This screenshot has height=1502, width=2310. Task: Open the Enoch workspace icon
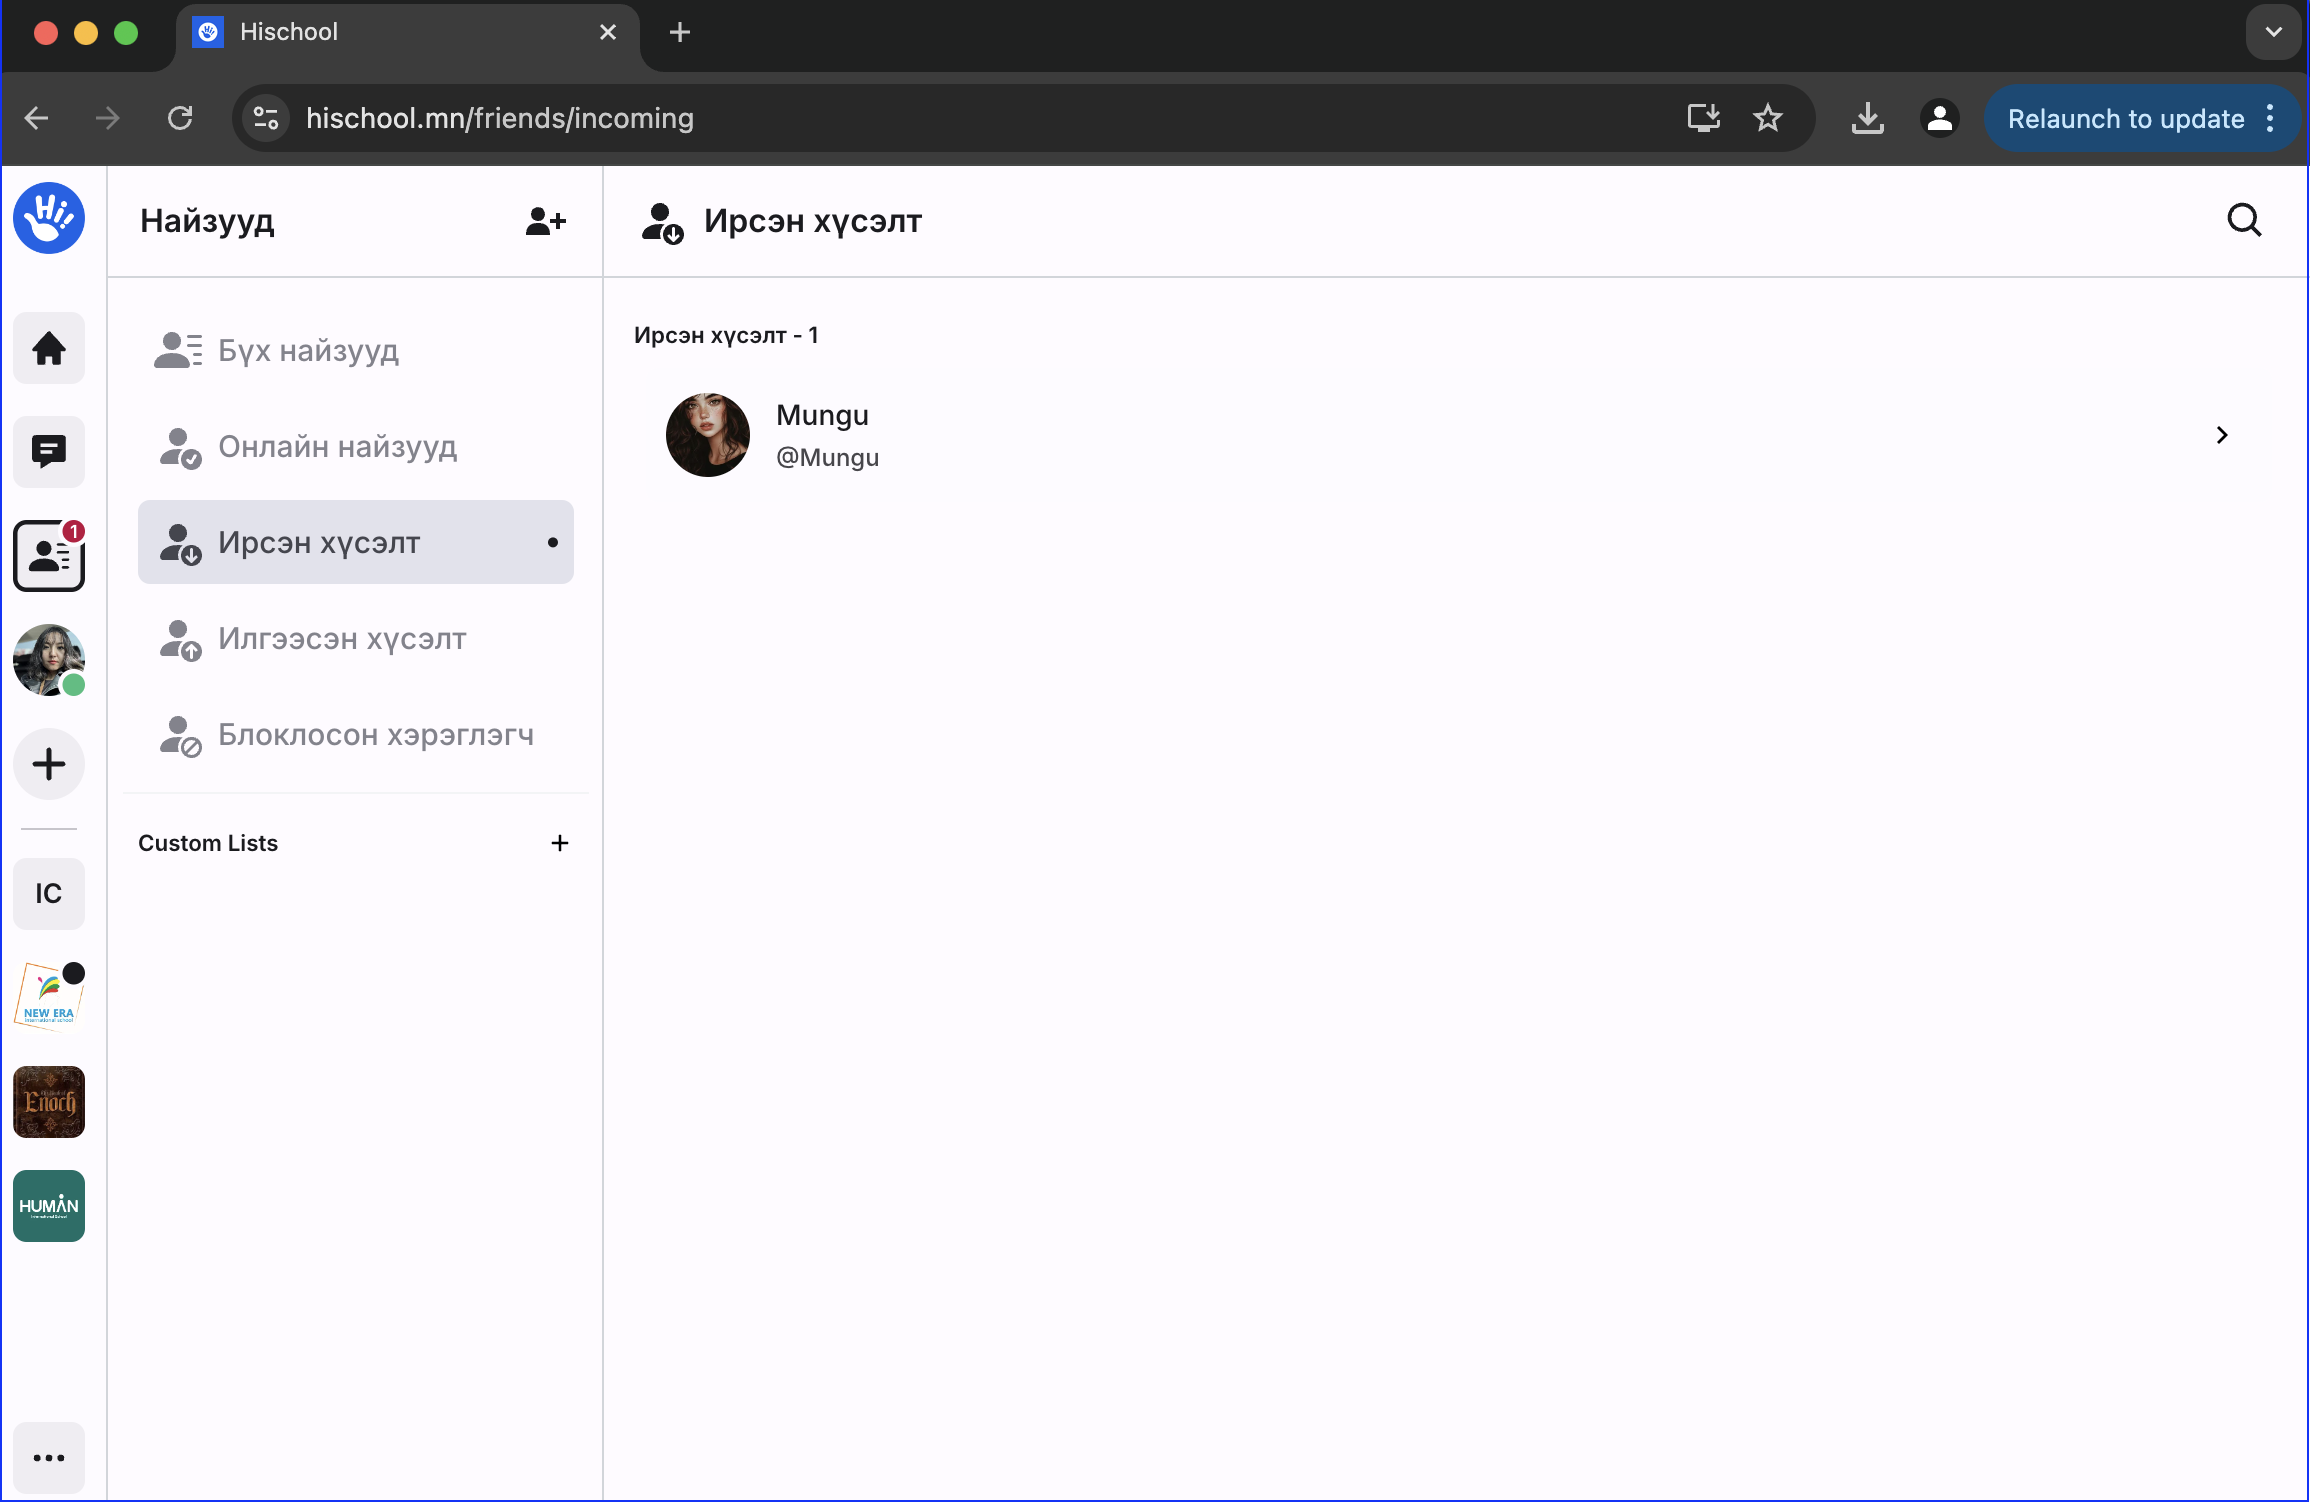coord(48,1102)
